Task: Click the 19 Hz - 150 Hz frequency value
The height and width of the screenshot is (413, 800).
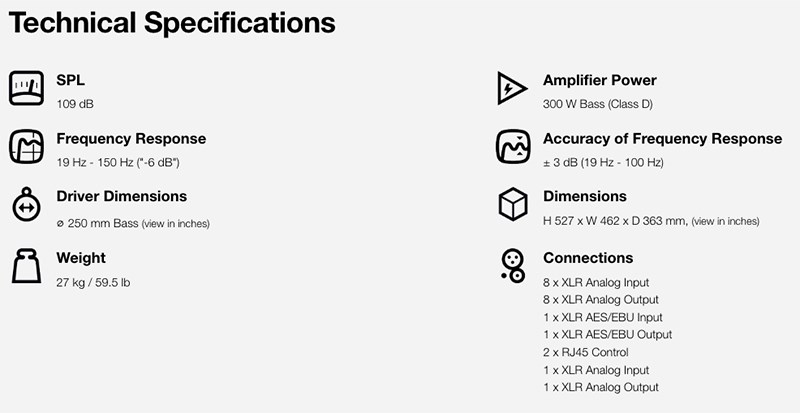Action: 118,163
